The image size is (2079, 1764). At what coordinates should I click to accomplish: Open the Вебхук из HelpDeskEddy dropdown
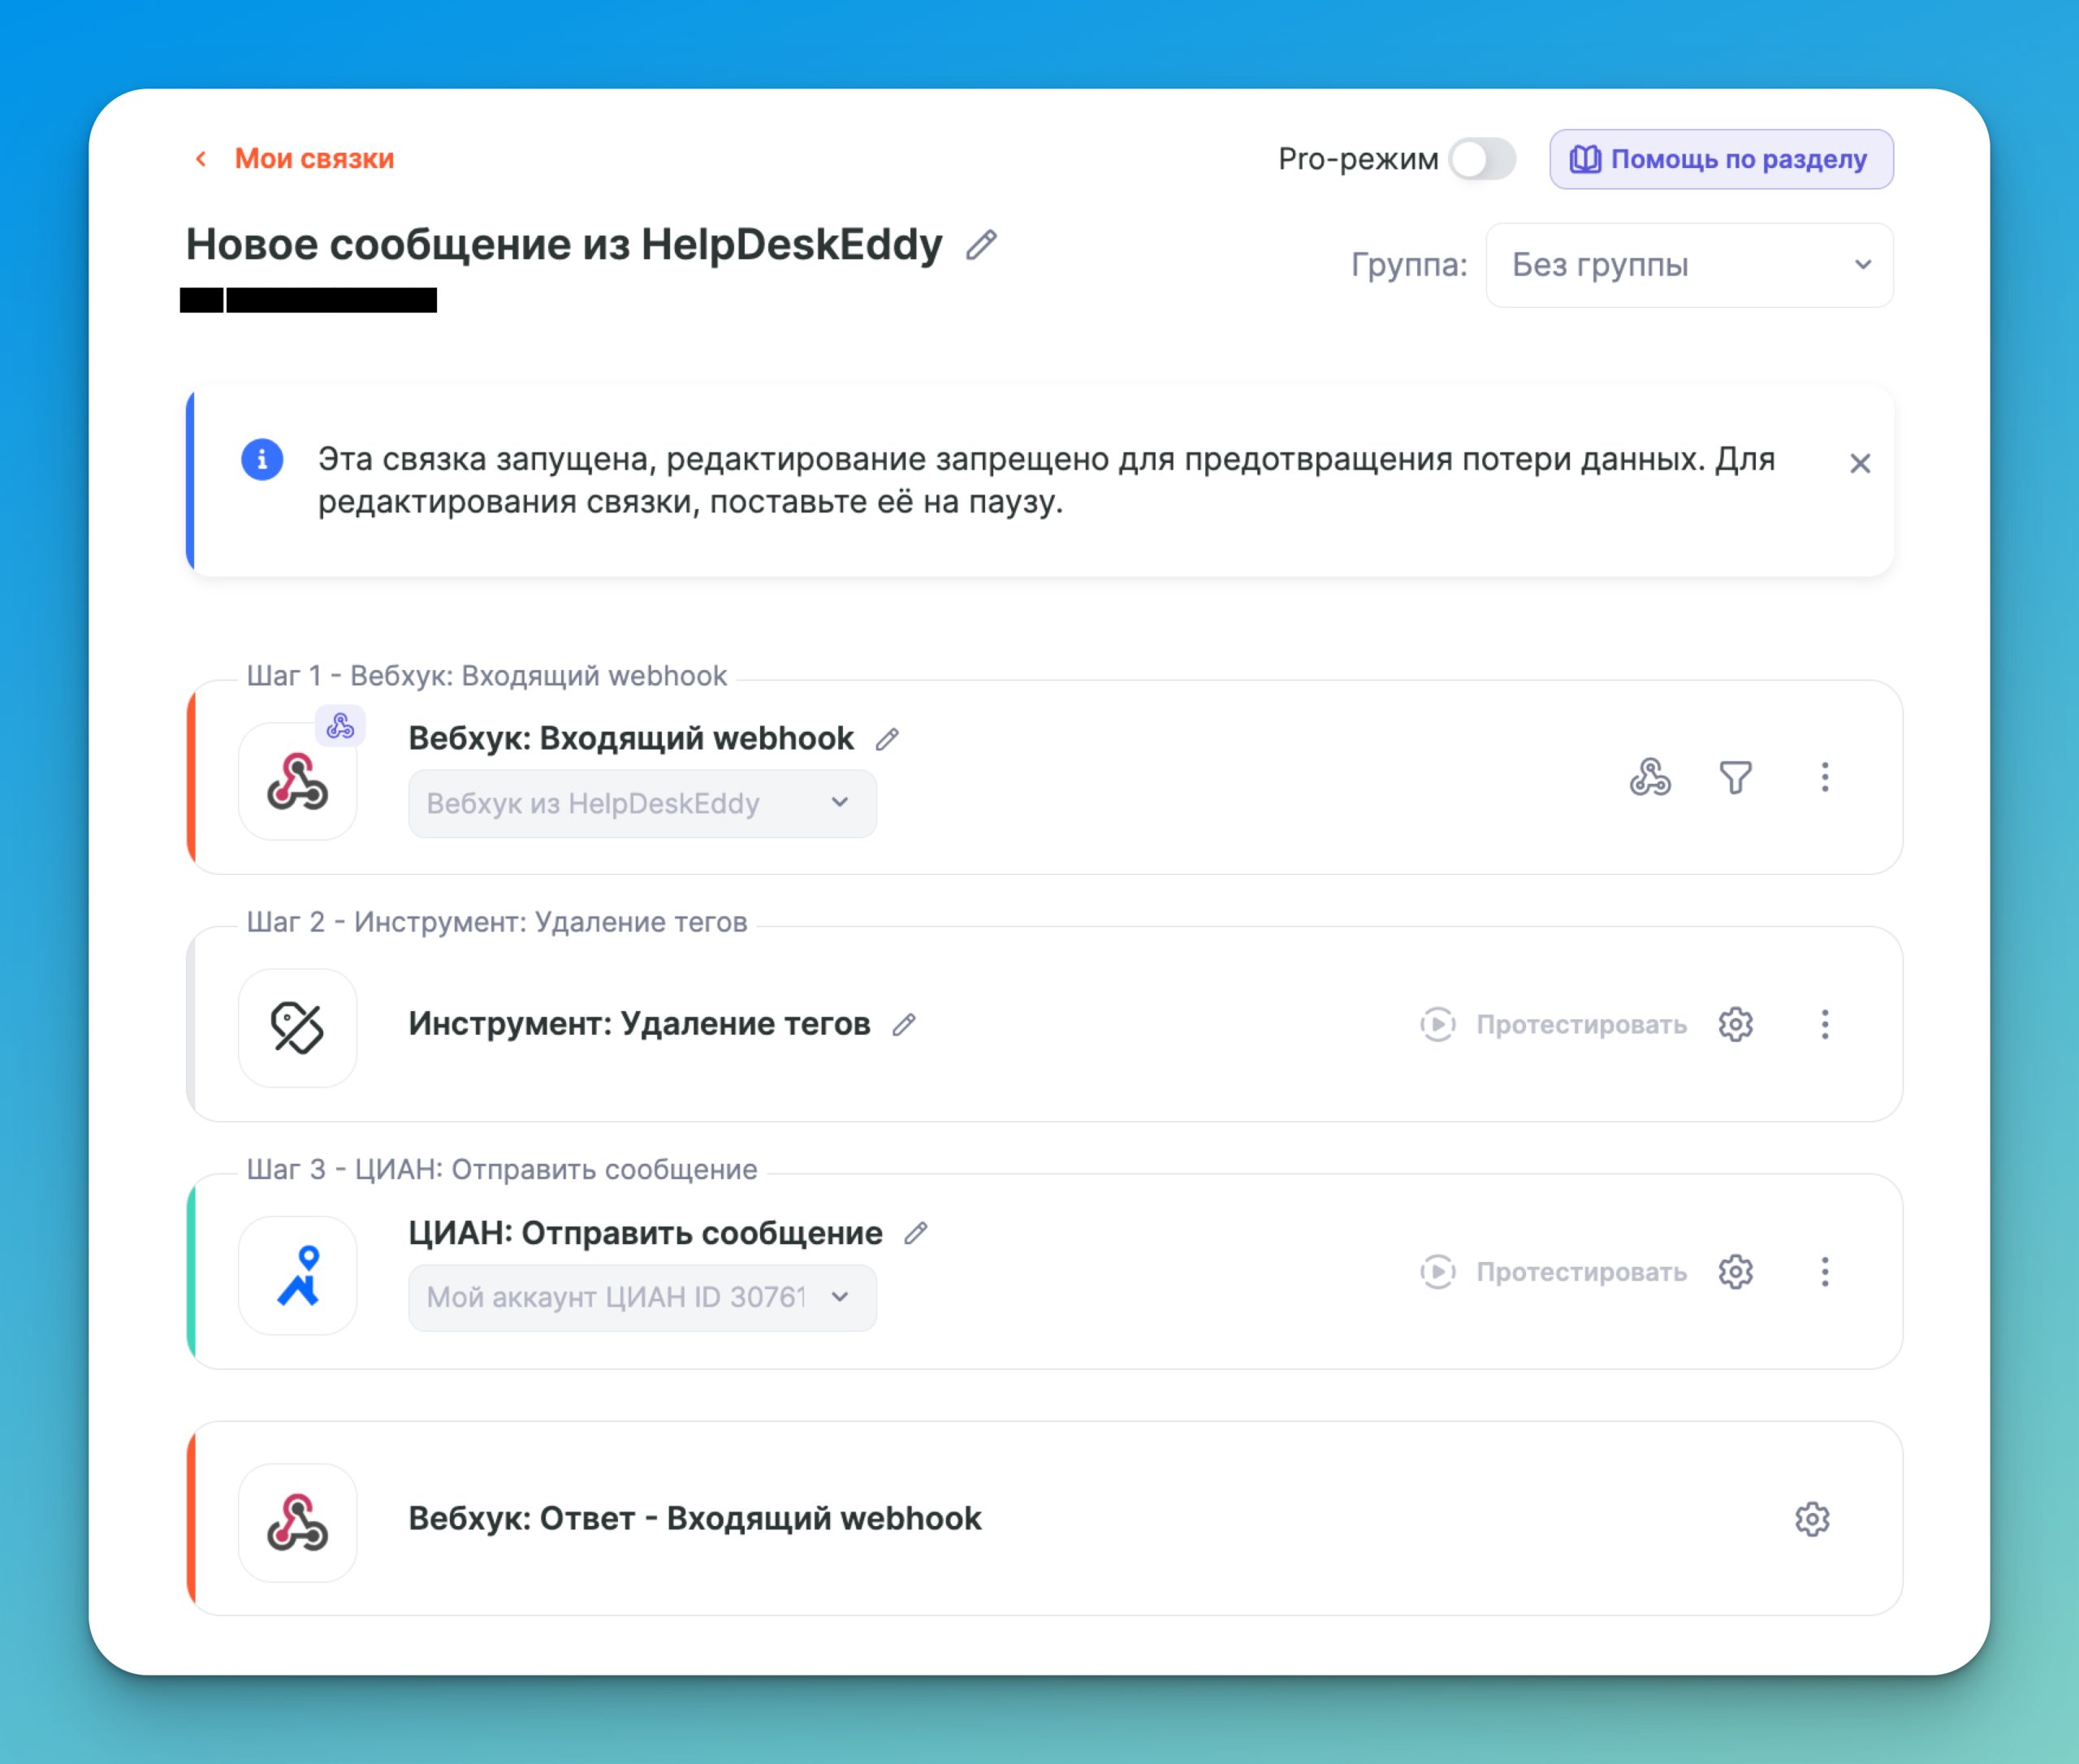point(641,803)
